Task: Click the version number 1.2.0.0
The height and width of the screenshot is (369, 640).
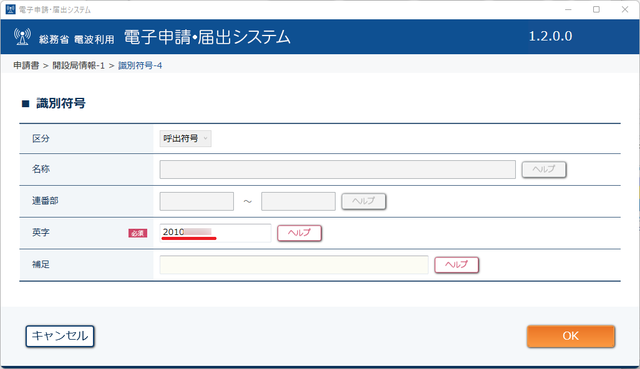Action: tap(550, 36)
